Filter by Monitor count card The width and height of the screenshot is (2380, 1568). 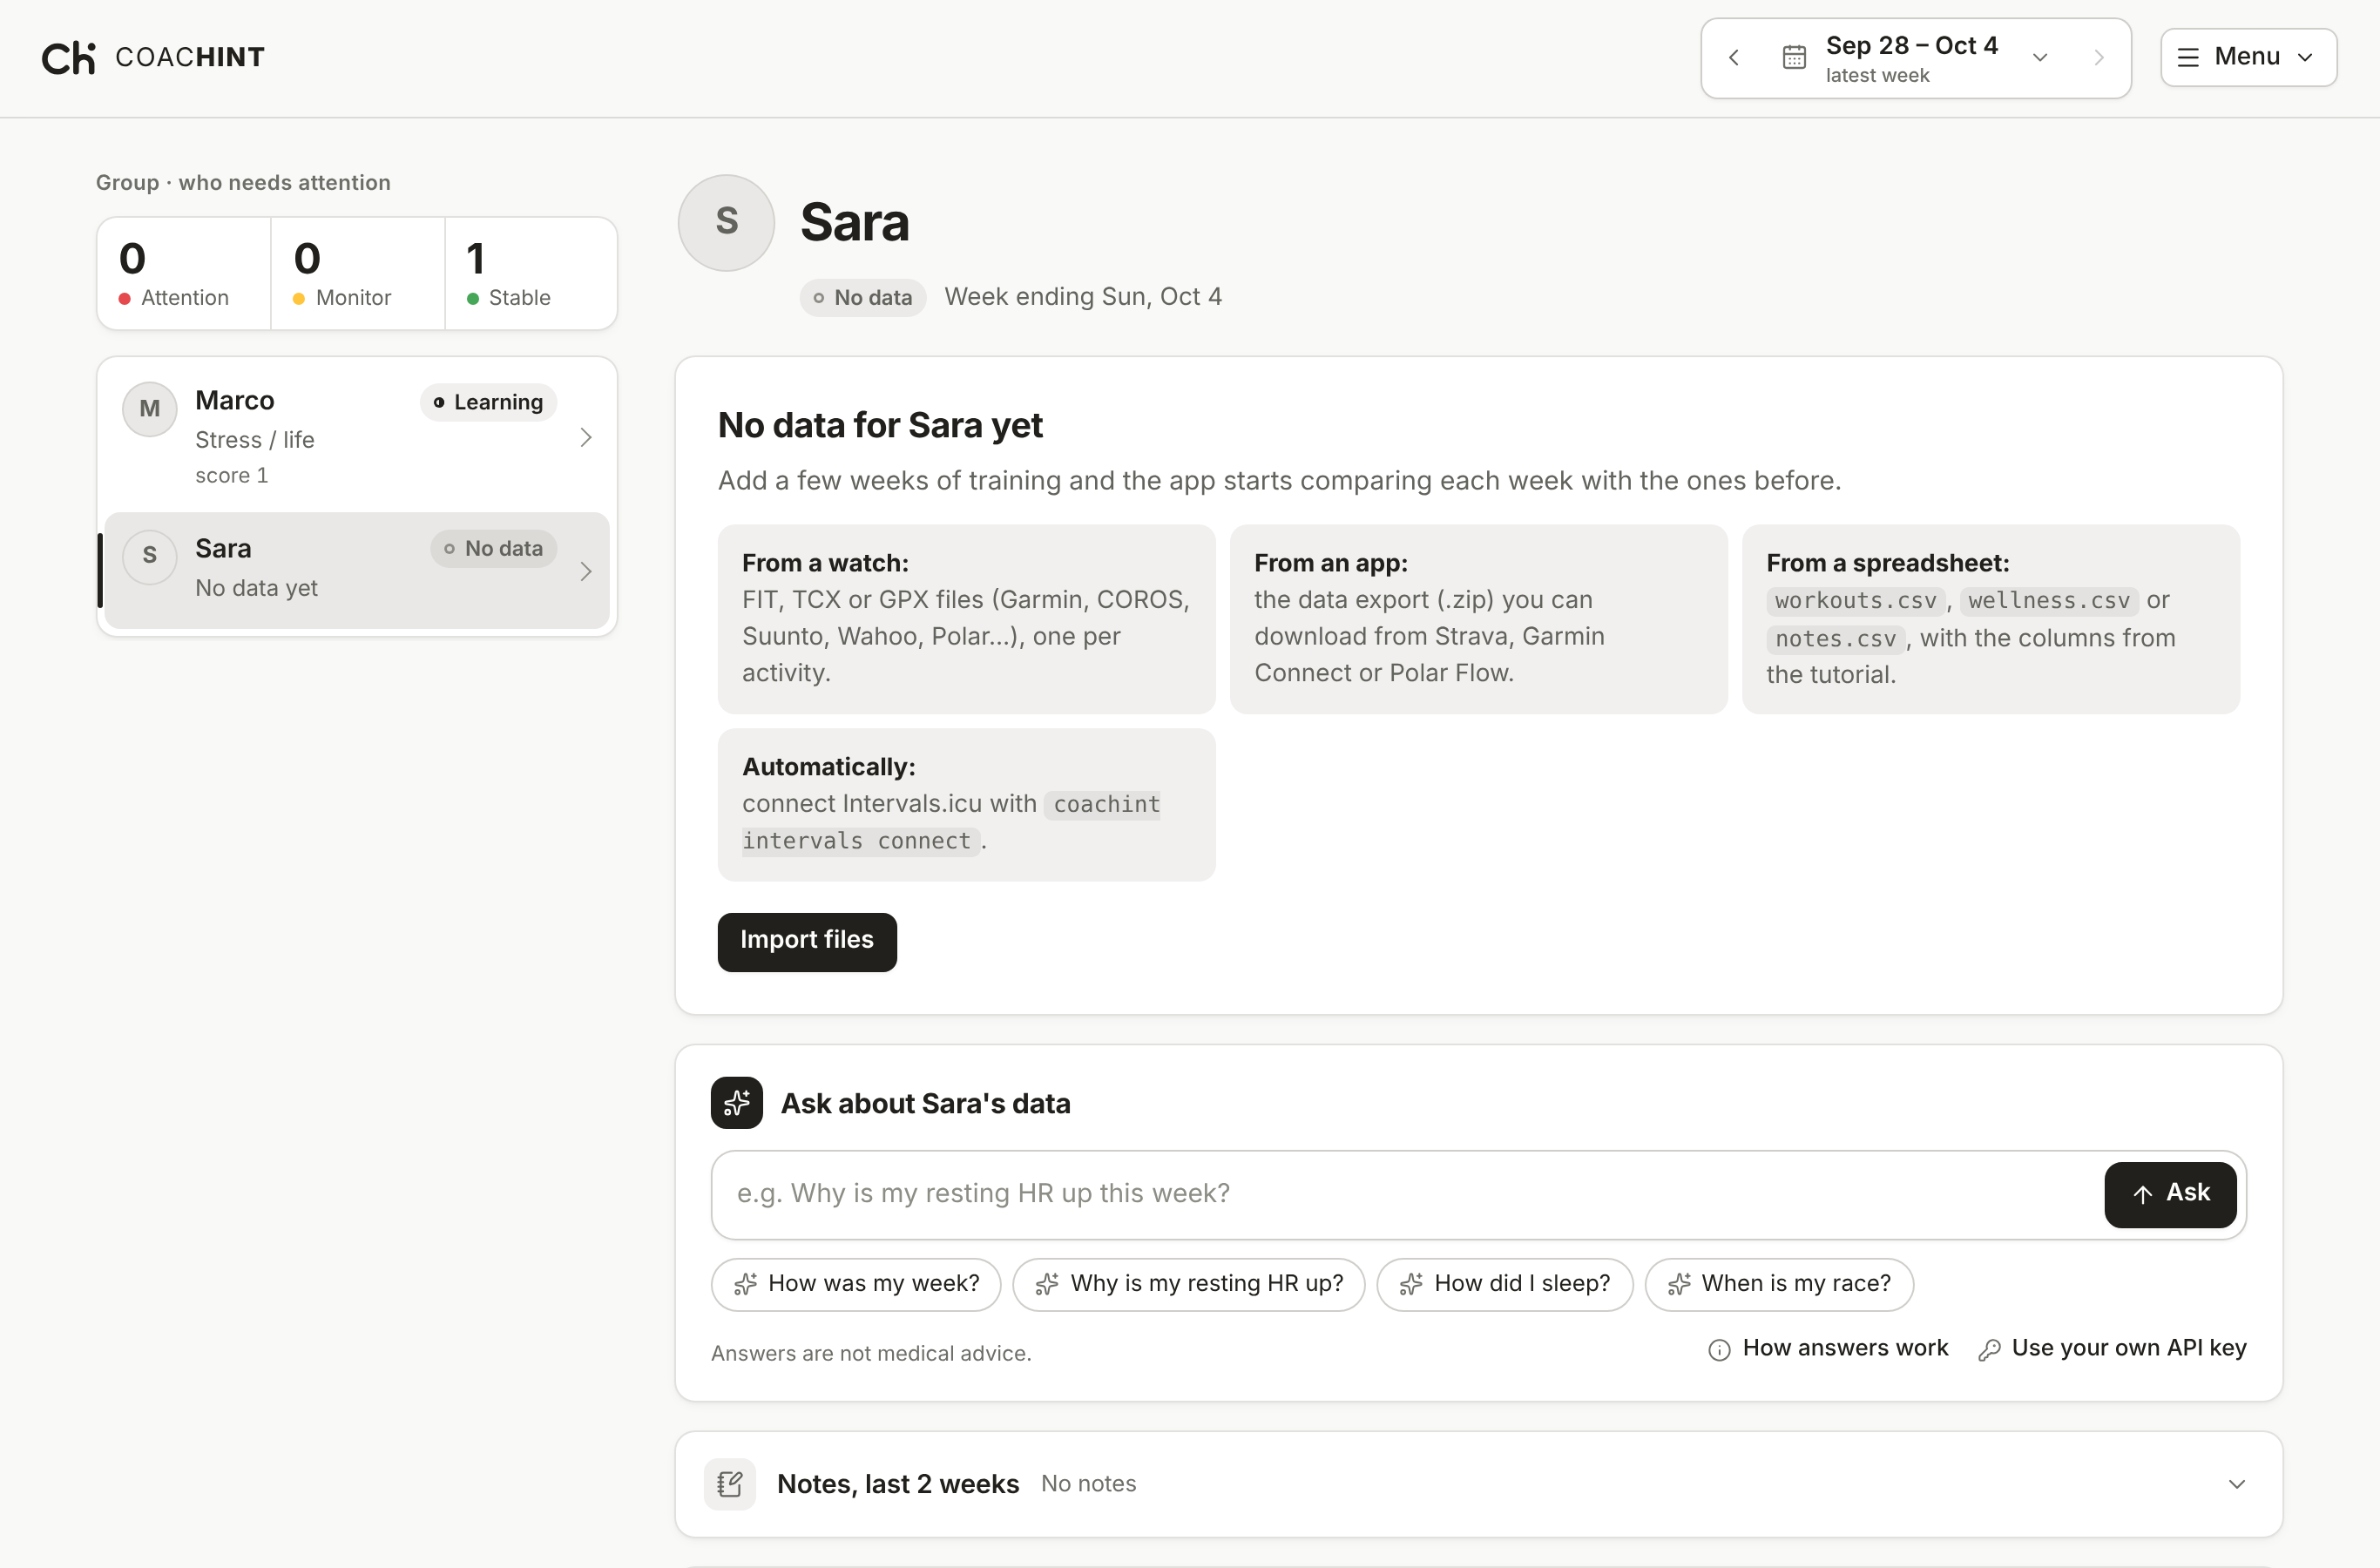tap(358, 273)
